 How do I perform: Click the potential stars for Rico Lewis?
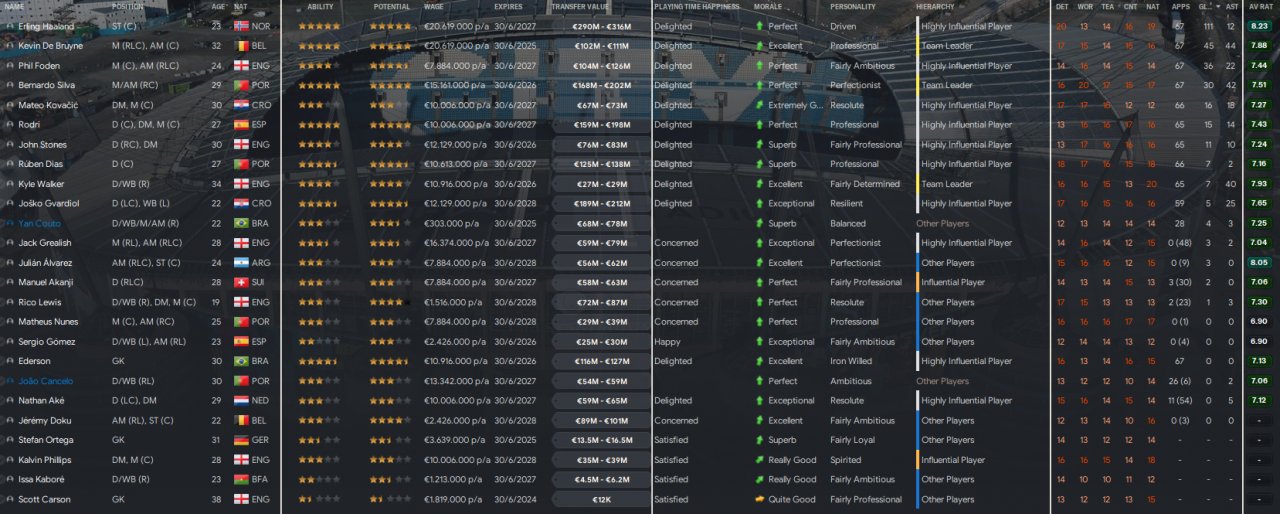pyautogui.click(x=388, y=302)
